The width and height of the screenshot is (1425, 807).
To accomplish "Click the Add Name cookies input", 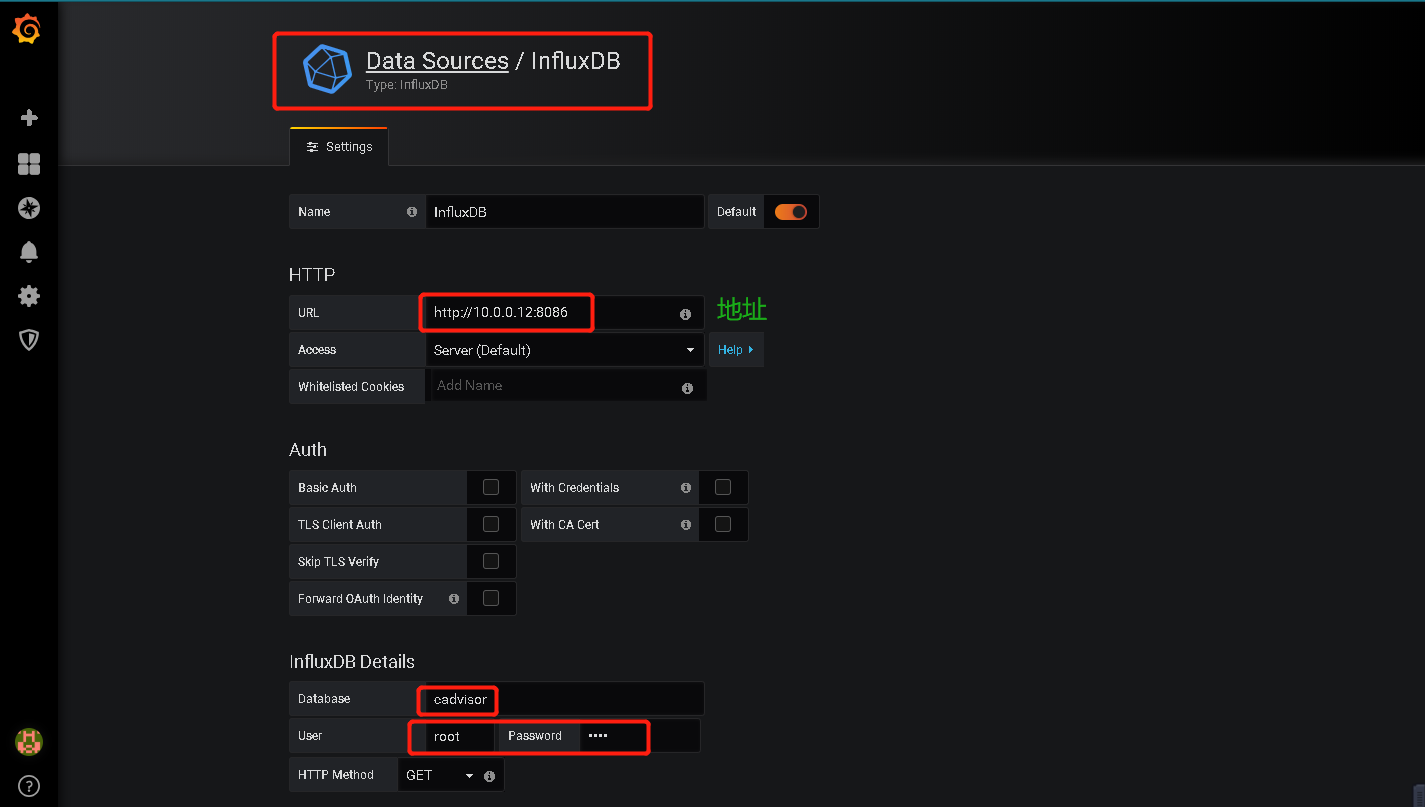I will (x=565, y=386).
